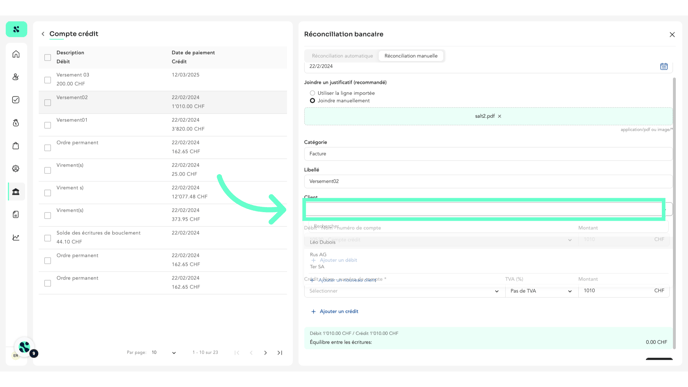Open the Sélectionner credit account dropdown
This screenshot has width=688, height=387.
point(404,291)
